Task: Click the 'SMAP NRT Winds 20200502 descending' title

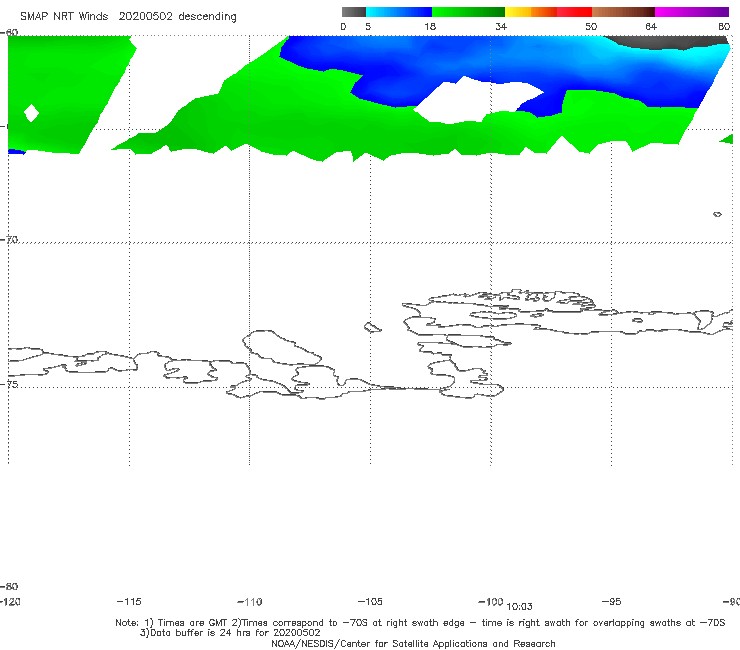Action: tap(128, 16)
